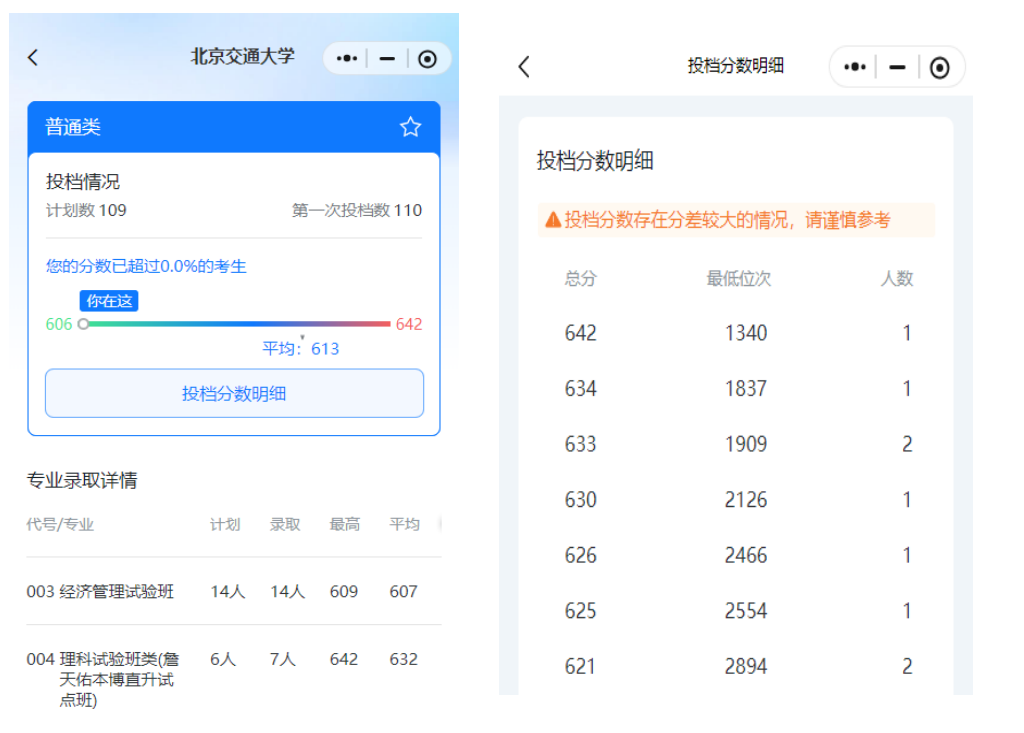Open more options menu on left panel
The image size is (1024, 733).
click(347, 59)
